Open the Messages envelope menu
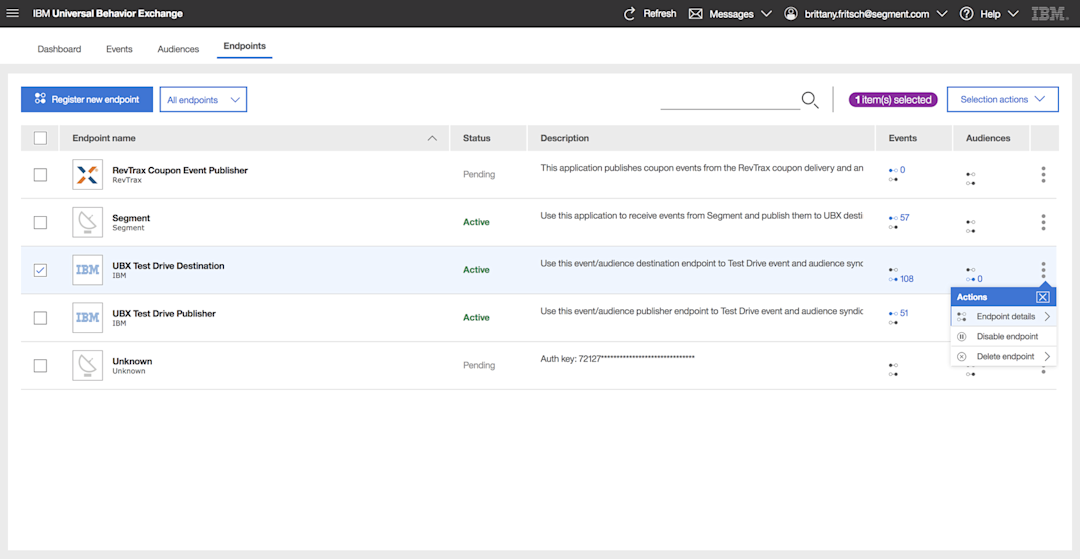This screenshot has width=1080, height=559. click(x=696, y=14)
